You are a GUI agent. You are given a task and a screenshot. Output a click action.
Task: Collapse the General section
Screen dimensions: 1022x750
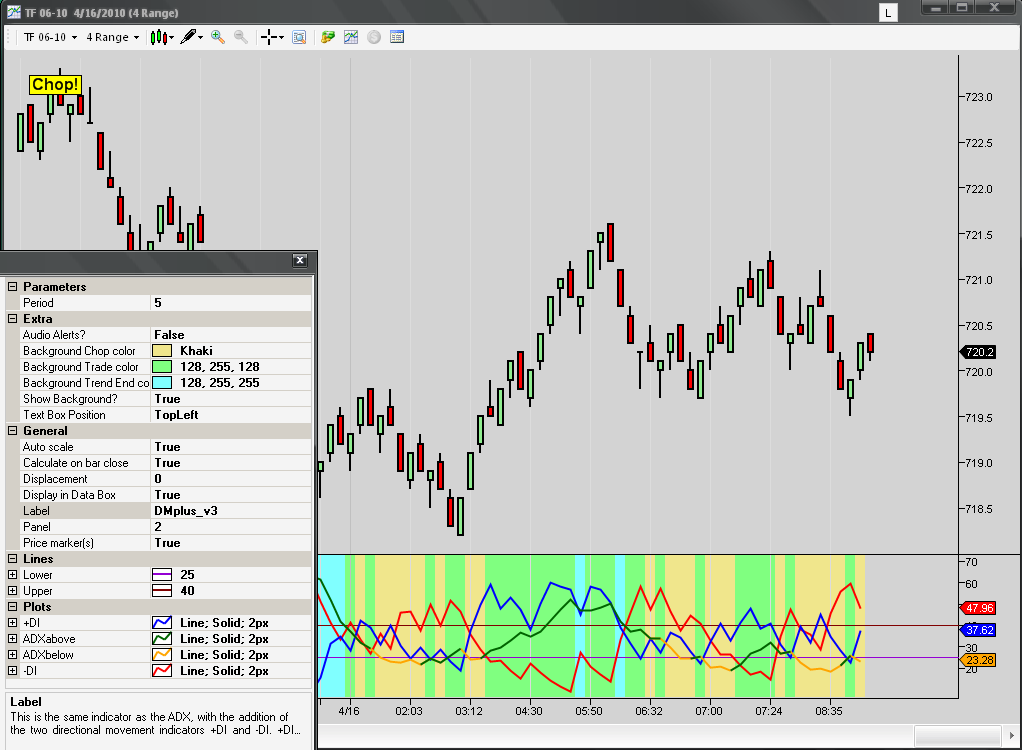pyautogui.click(x=12, y=431)
